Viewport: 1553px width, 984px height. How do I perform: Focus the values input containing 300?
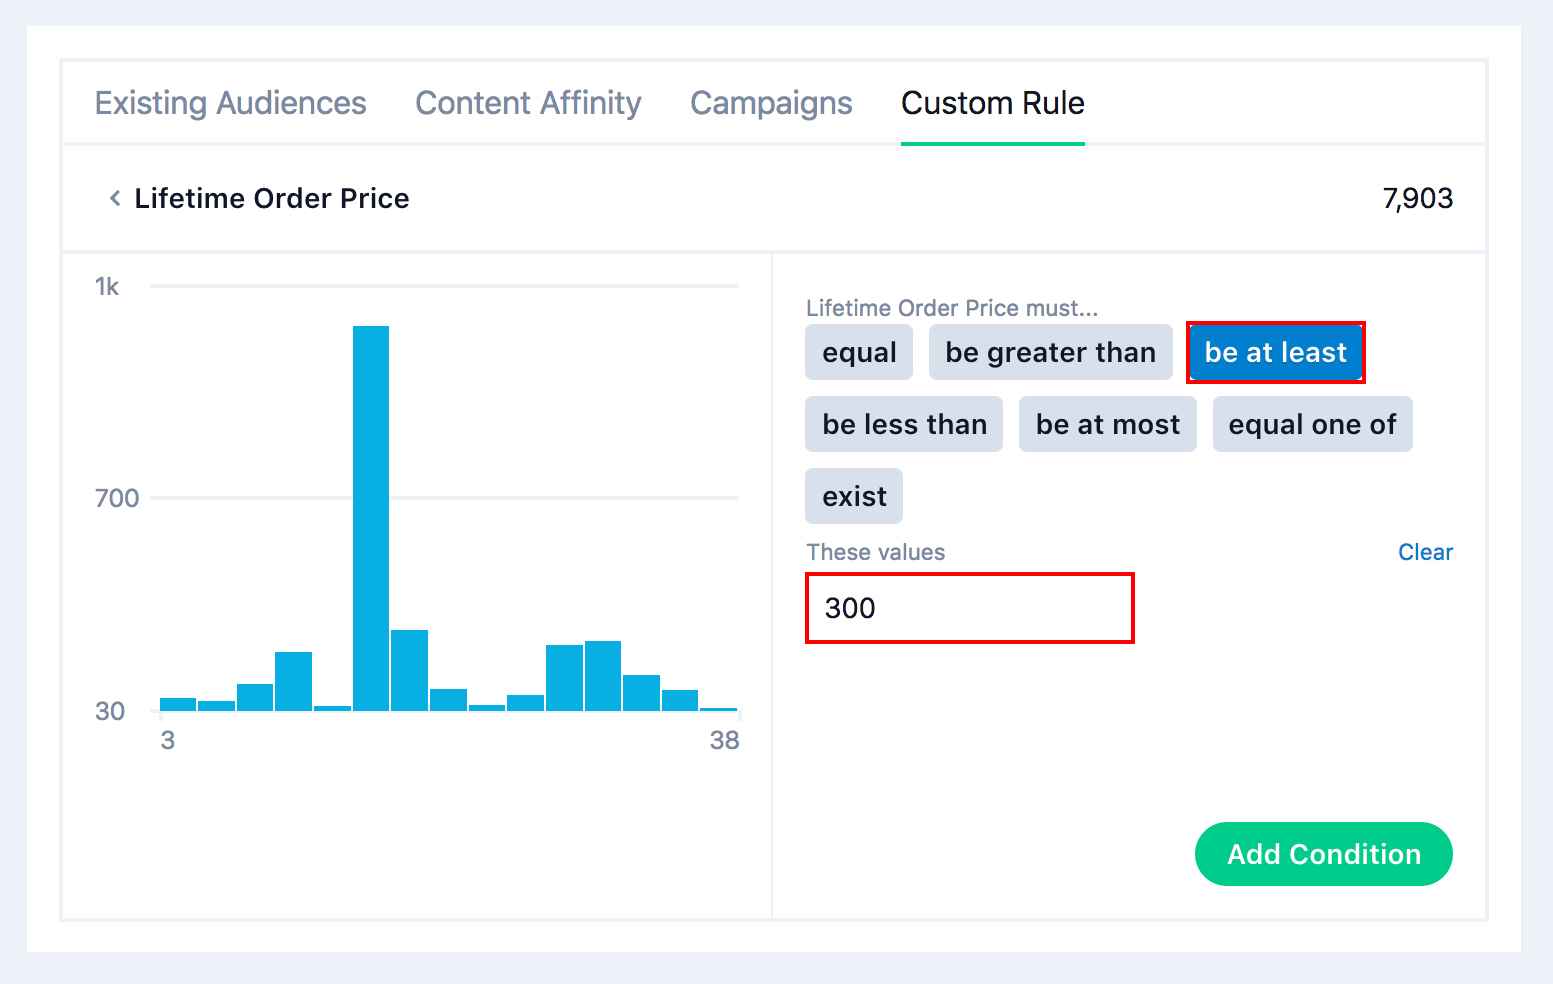(x=969, y=608)
